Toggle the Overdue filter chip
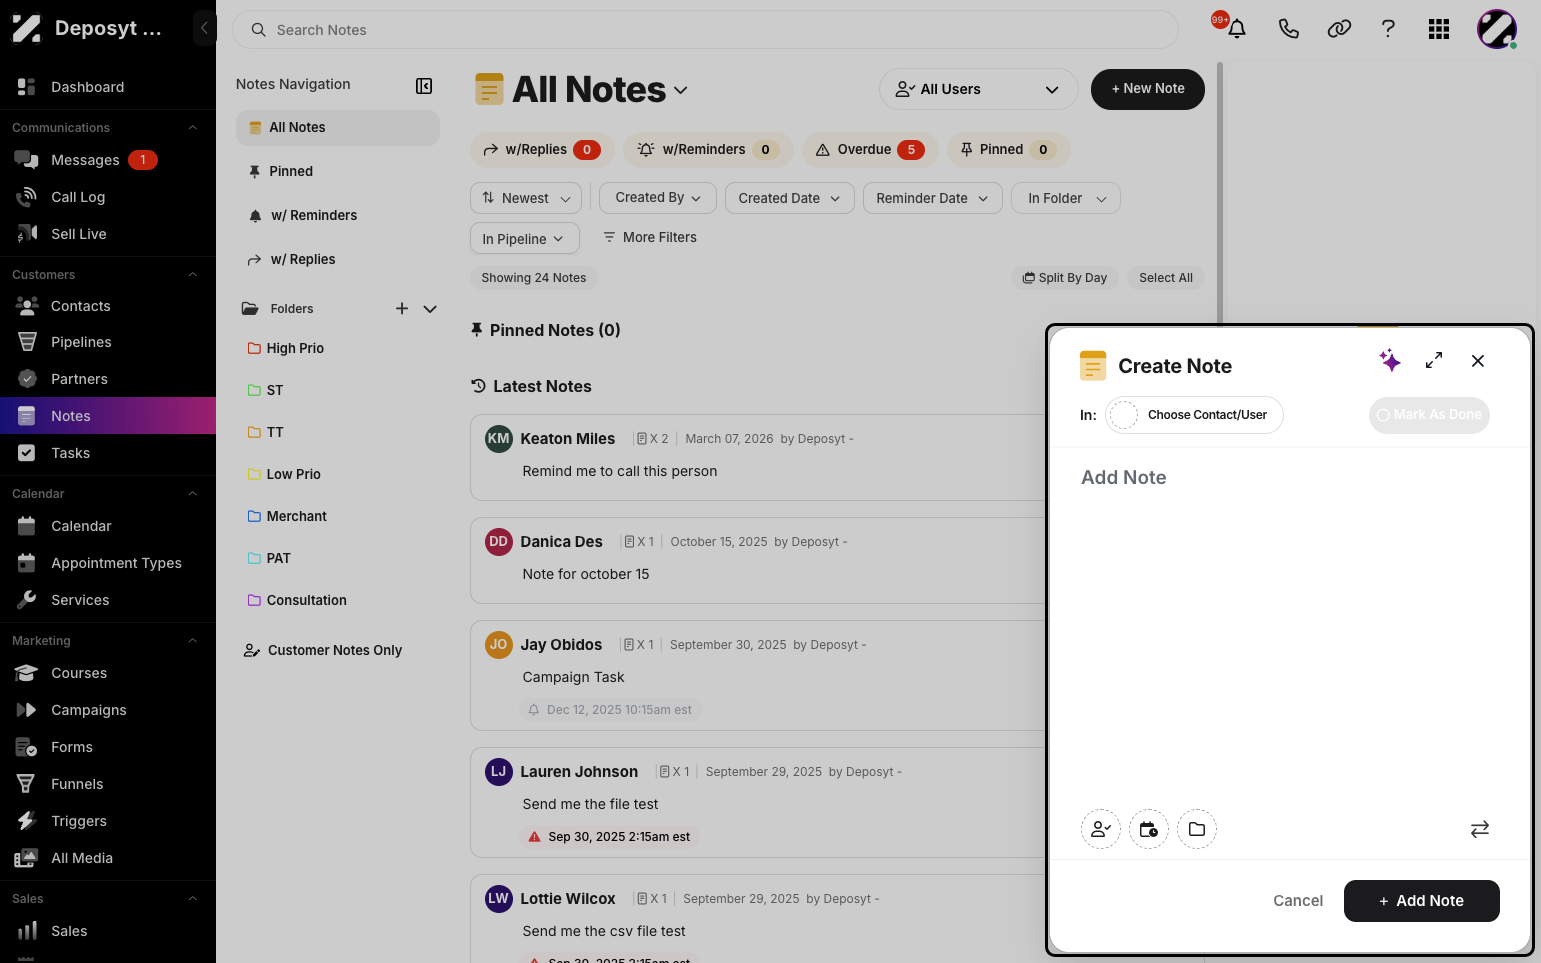Screen dimensions: 1541x963 pos(870,150)
